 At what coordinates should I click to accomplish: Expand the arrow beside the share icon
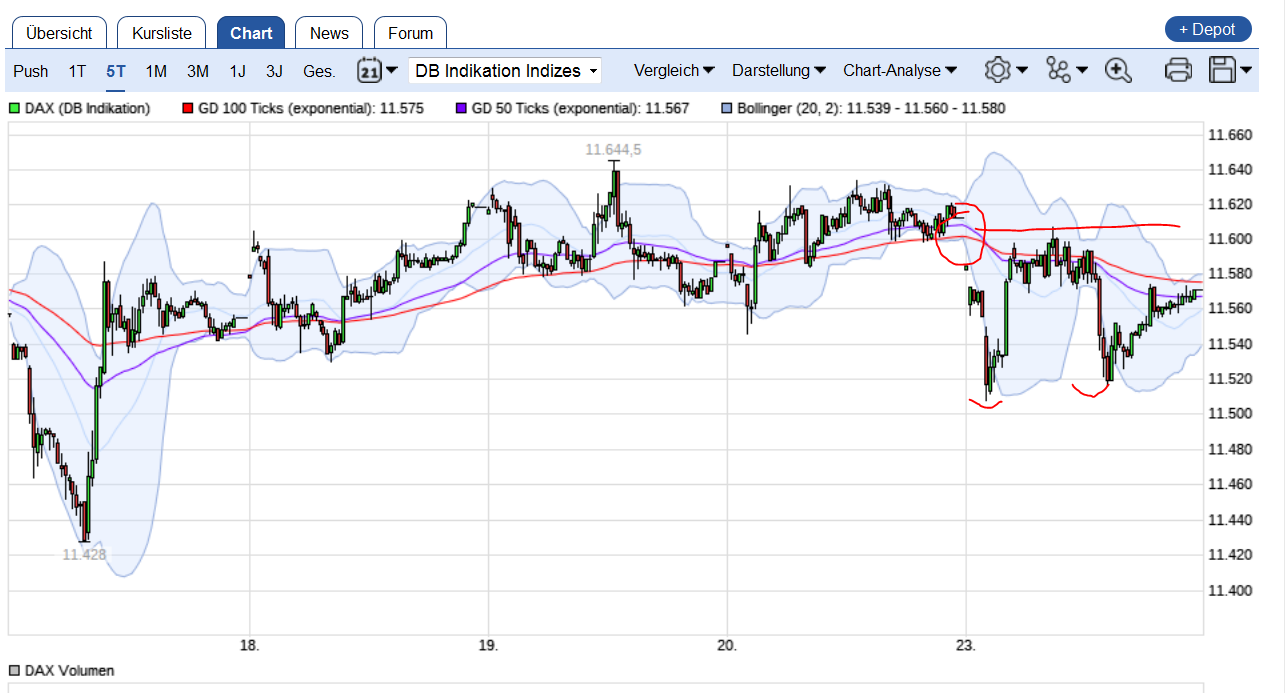(x=1082, y=71)
